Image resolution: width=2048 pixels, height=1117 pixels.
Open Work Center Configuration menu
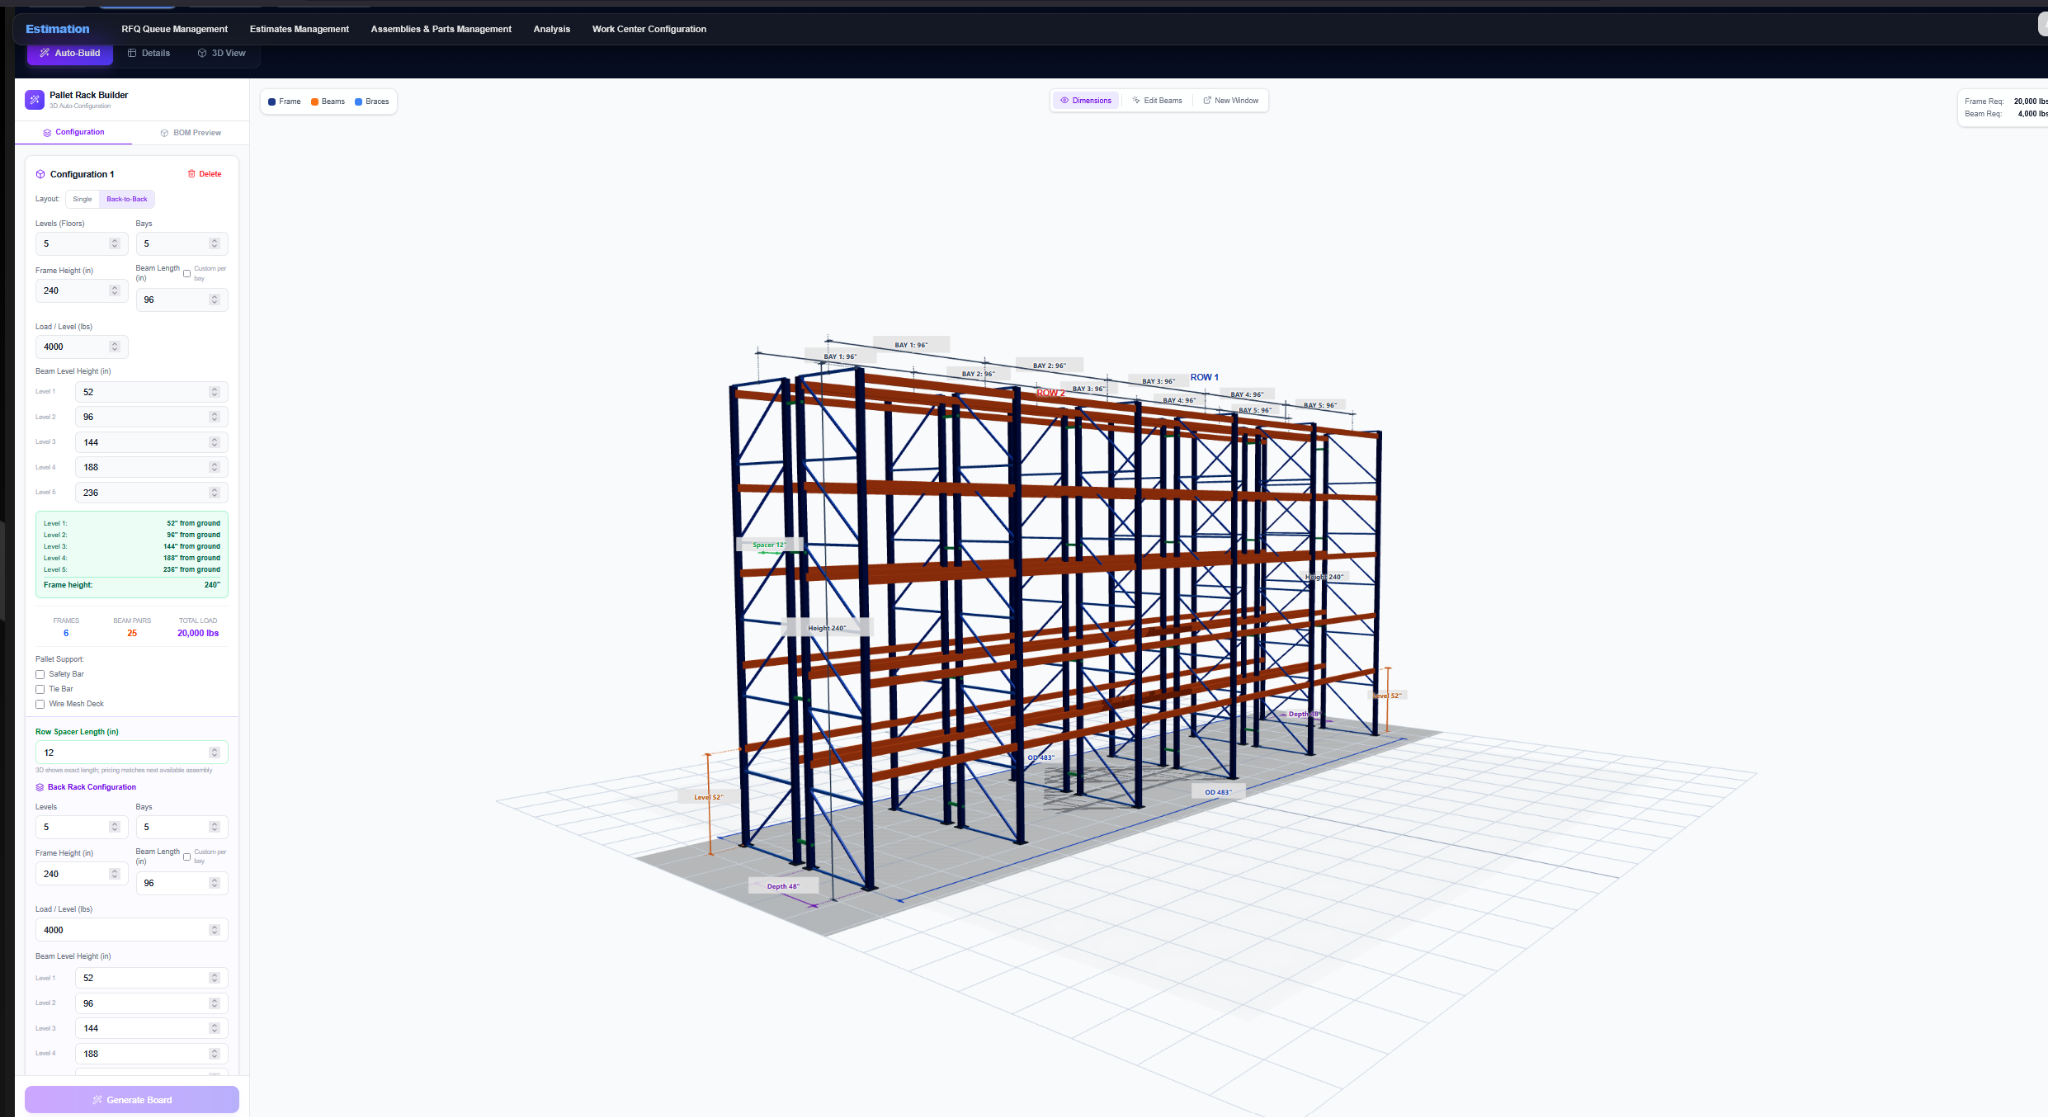pyautogui.click(x=649, y=29)
